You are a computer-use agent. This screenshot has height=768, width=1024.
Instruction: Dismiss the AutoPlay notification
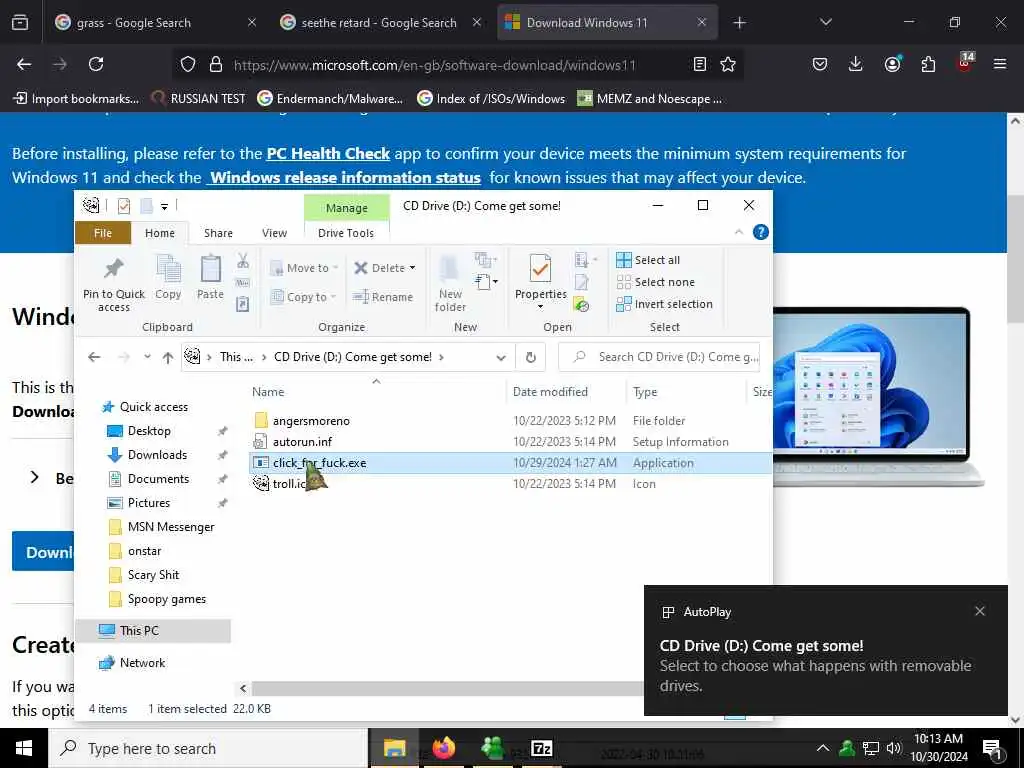coord(980,611)
